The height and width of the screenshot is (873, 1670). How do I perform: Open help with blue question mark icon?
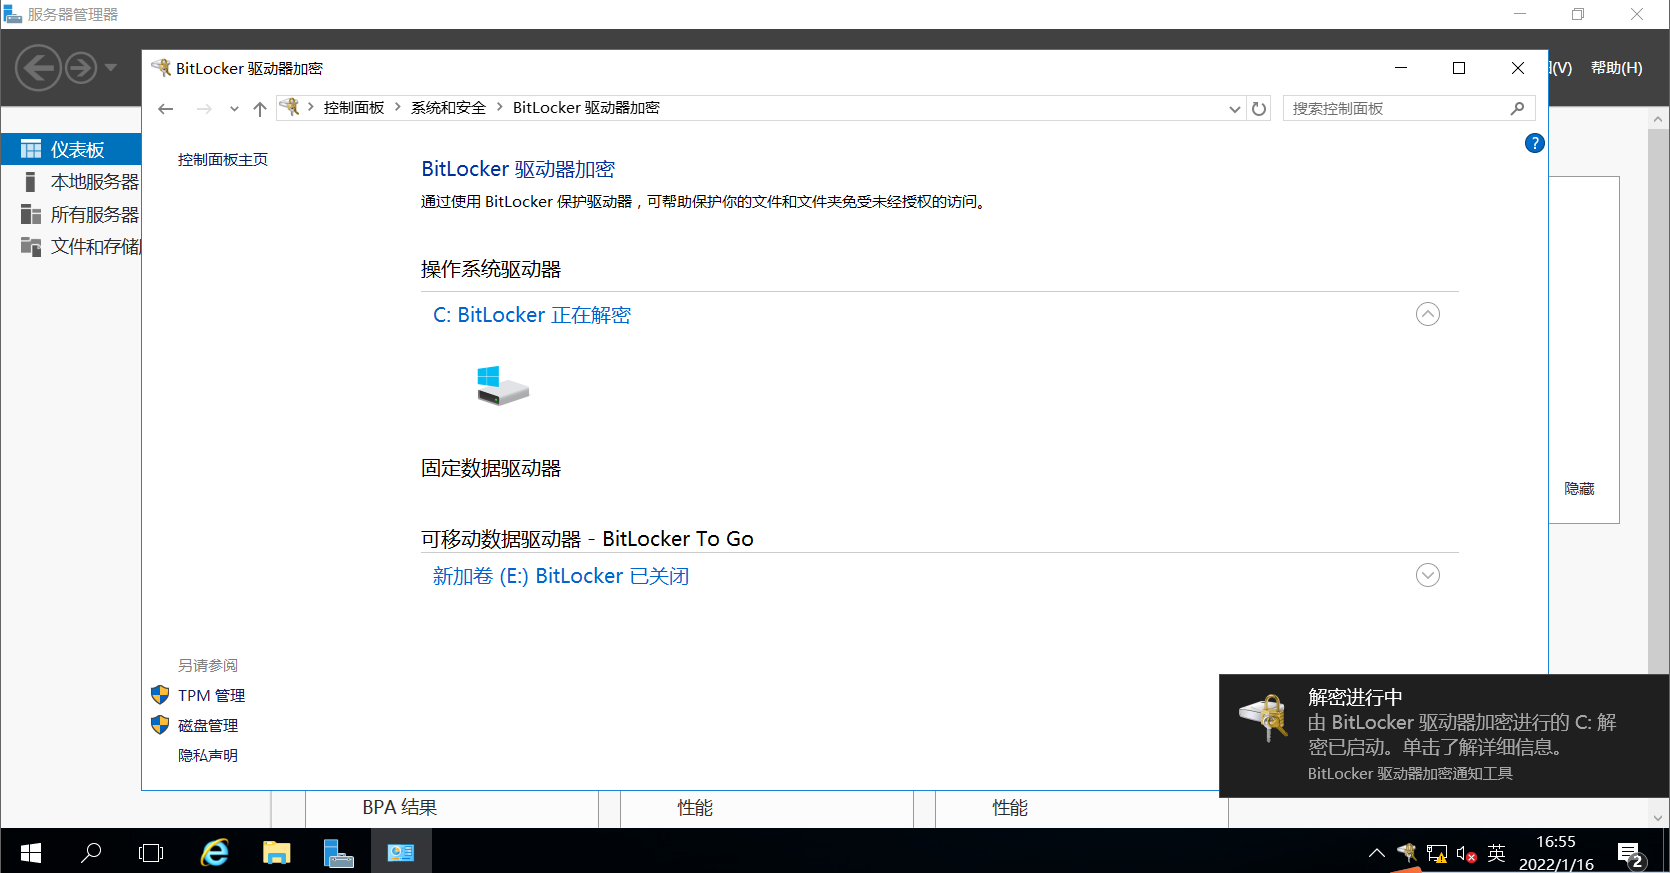click(x=1534, y=143)
